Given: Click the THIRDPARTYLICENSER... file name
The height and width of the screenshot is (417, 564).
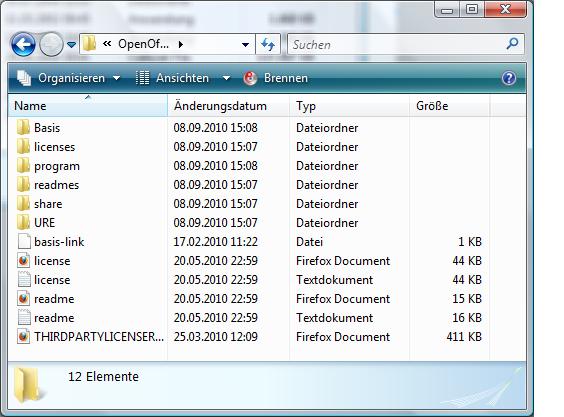Looking at the screenshot, I should click(99, 337).
